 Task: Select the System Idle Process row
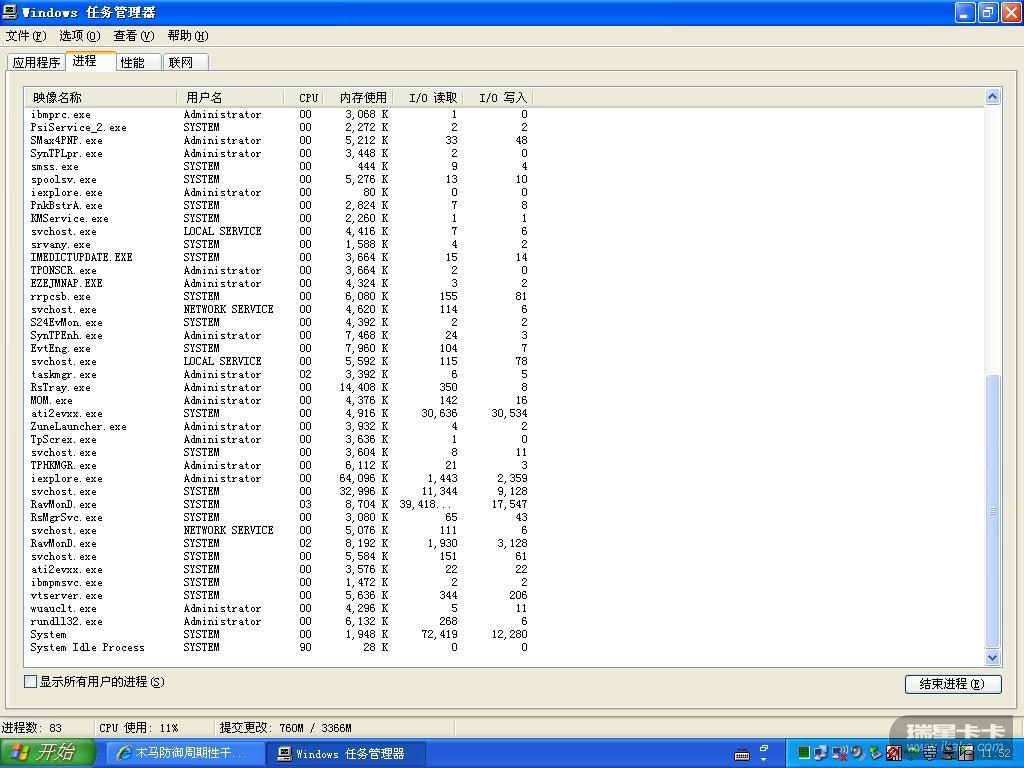[x=279, y=648]
